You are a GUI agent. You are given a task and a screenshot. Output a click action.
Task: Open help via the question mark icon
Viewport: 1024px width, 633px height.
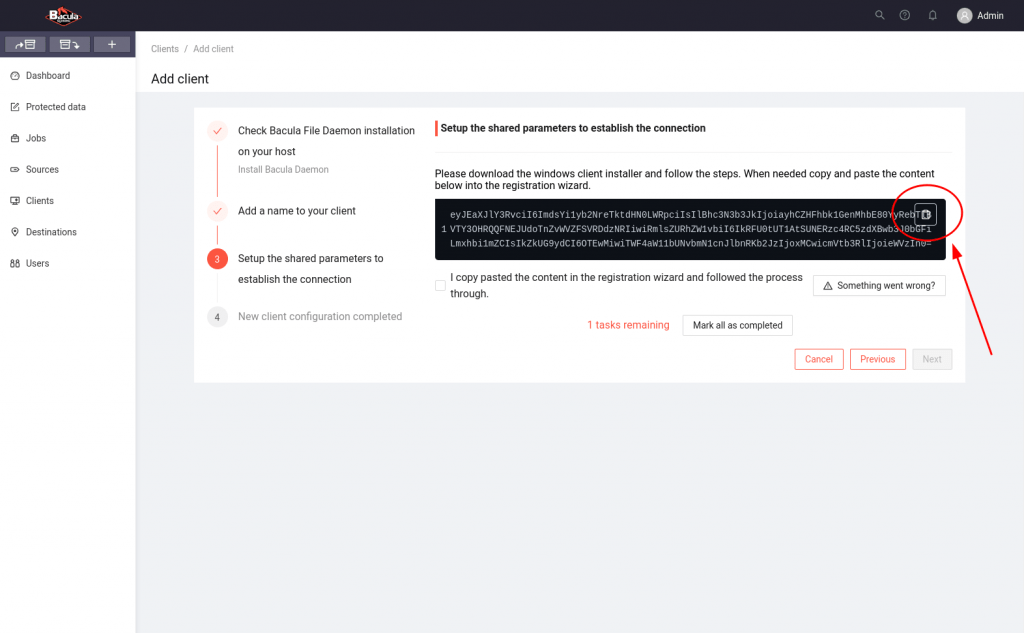coord(905,15)
